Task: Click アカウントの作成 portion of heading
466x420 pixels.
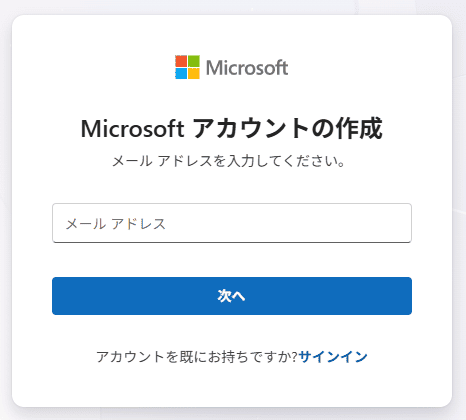Action: coord(288,128)
